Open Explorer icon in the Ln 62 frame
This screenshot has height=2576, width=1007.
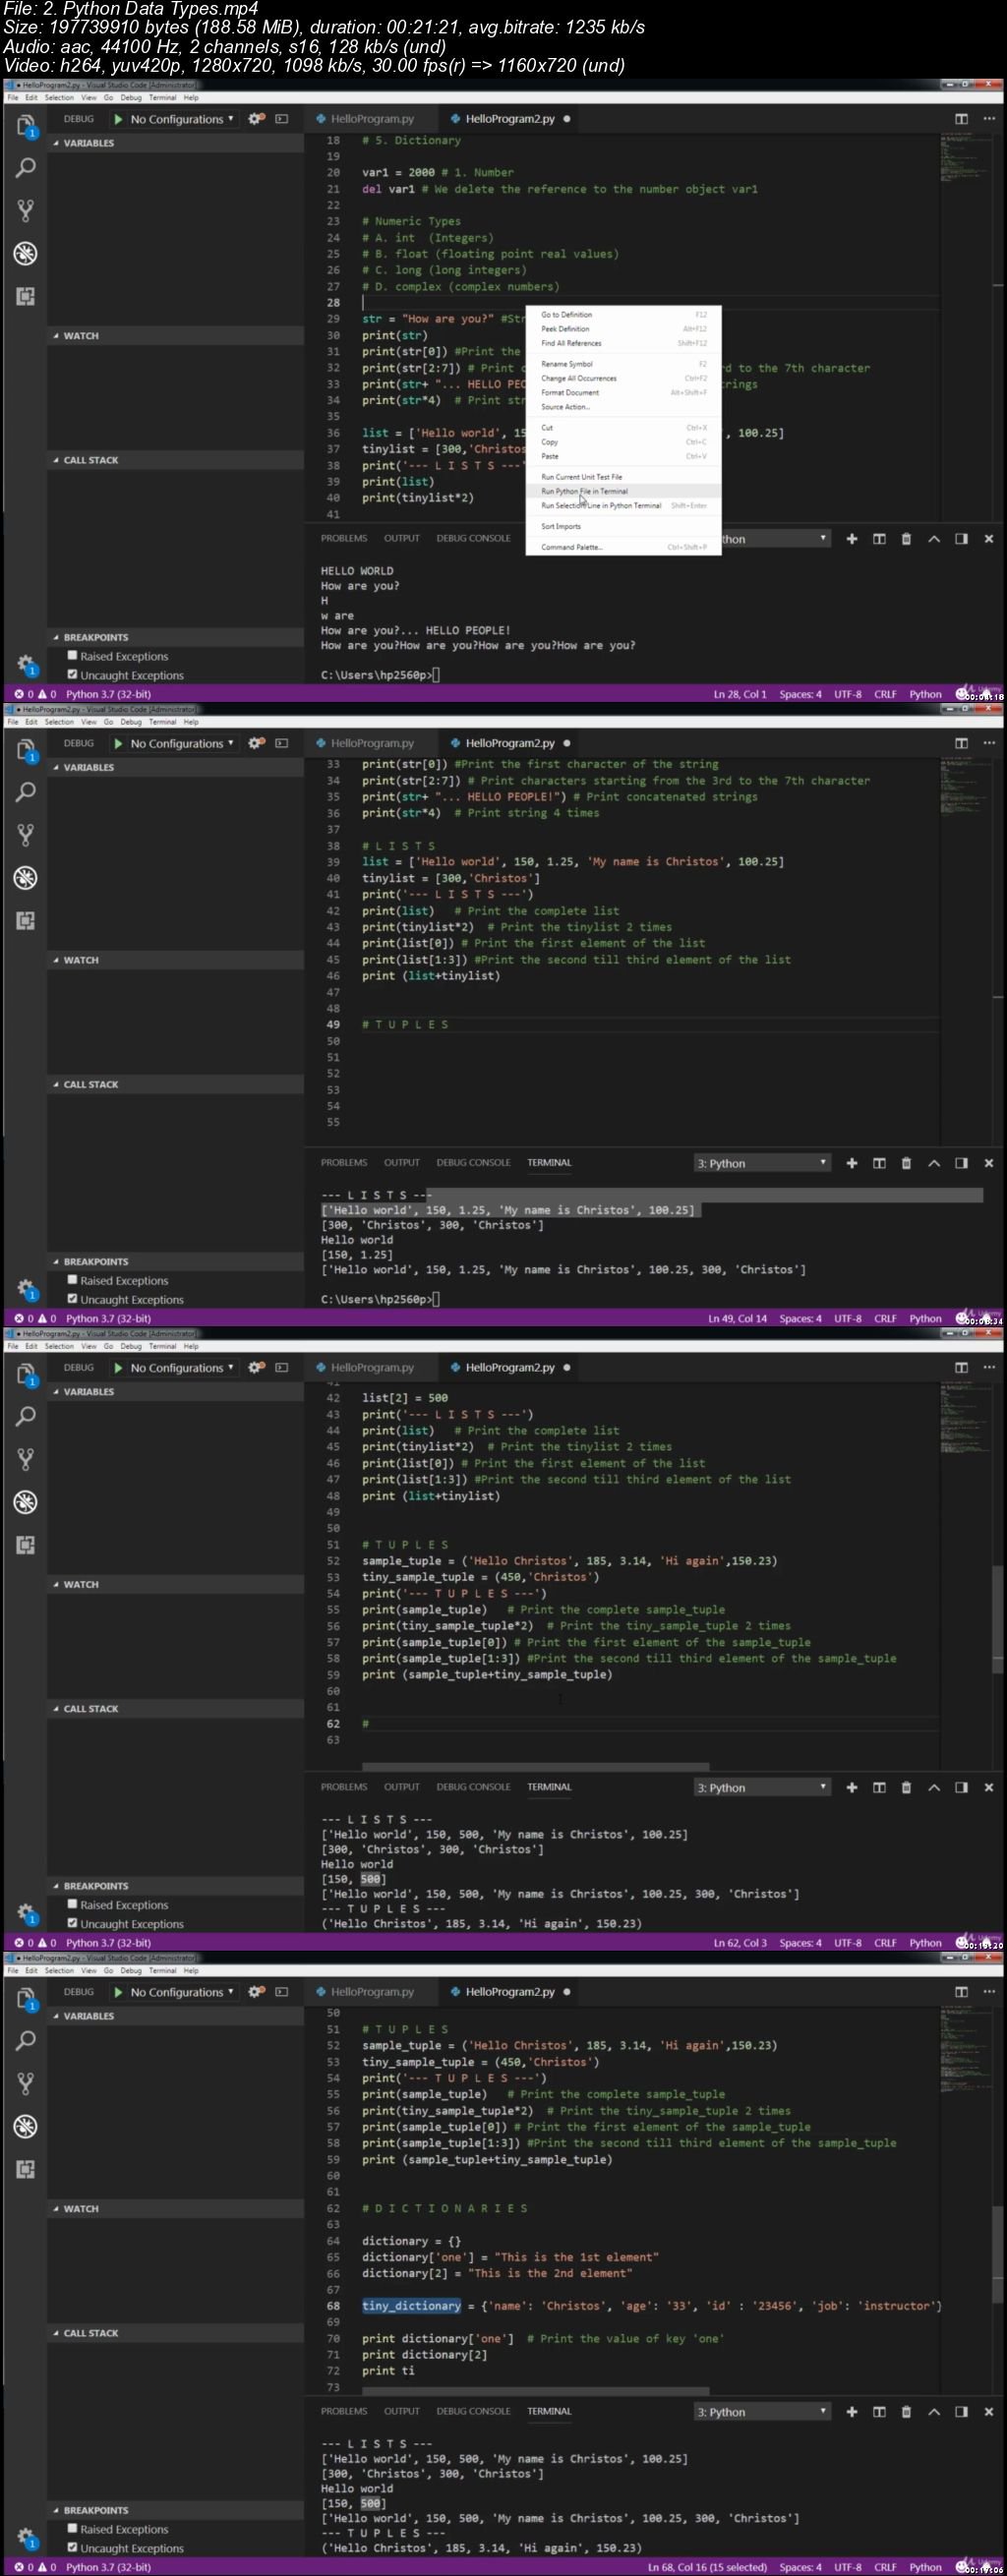click(26, 1375)
